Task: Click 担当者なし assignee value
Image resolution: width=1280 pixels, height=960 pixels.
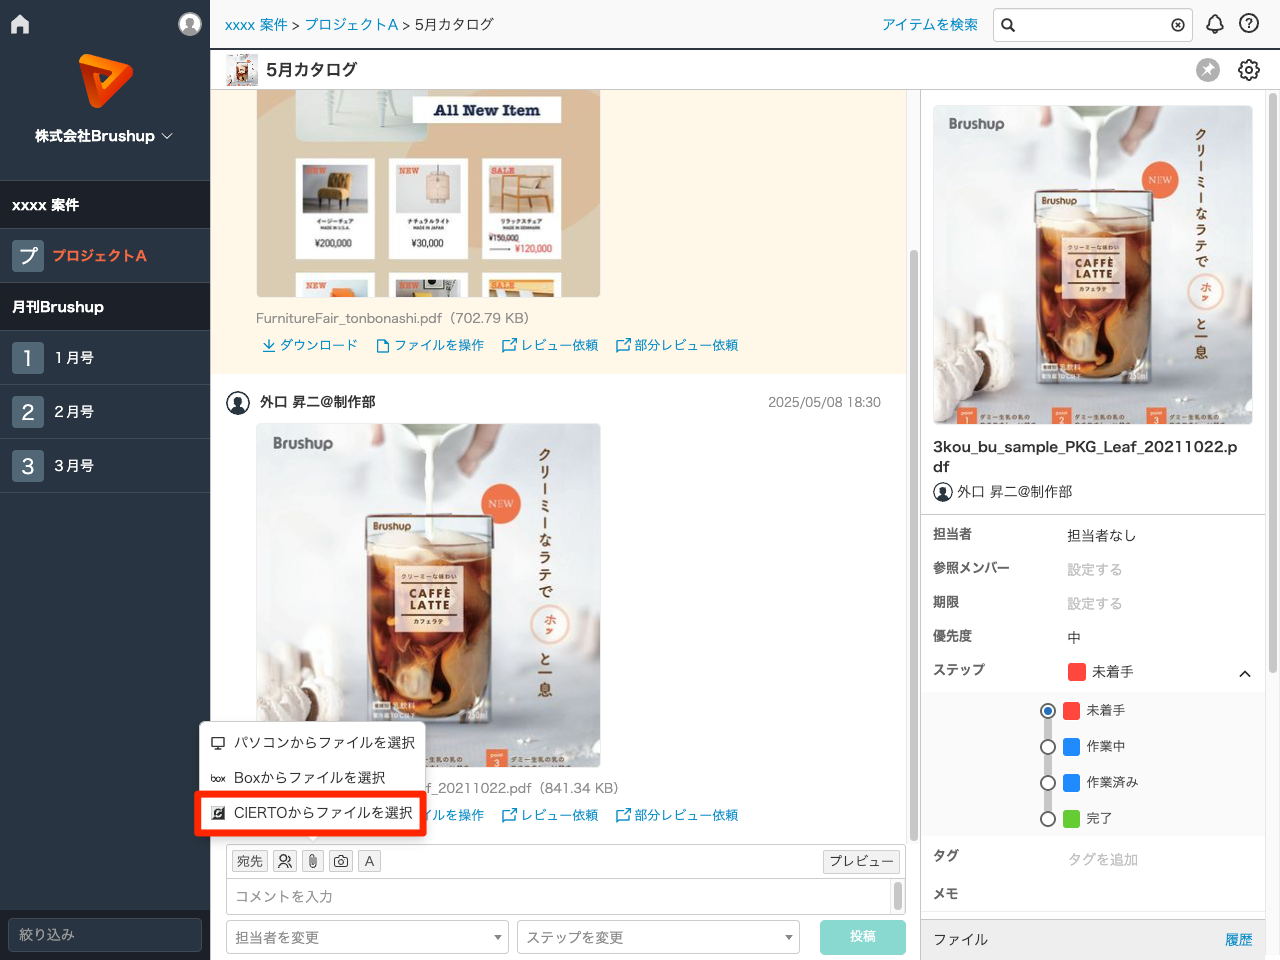Action: pyautogui.click(x=1101, y=536)
